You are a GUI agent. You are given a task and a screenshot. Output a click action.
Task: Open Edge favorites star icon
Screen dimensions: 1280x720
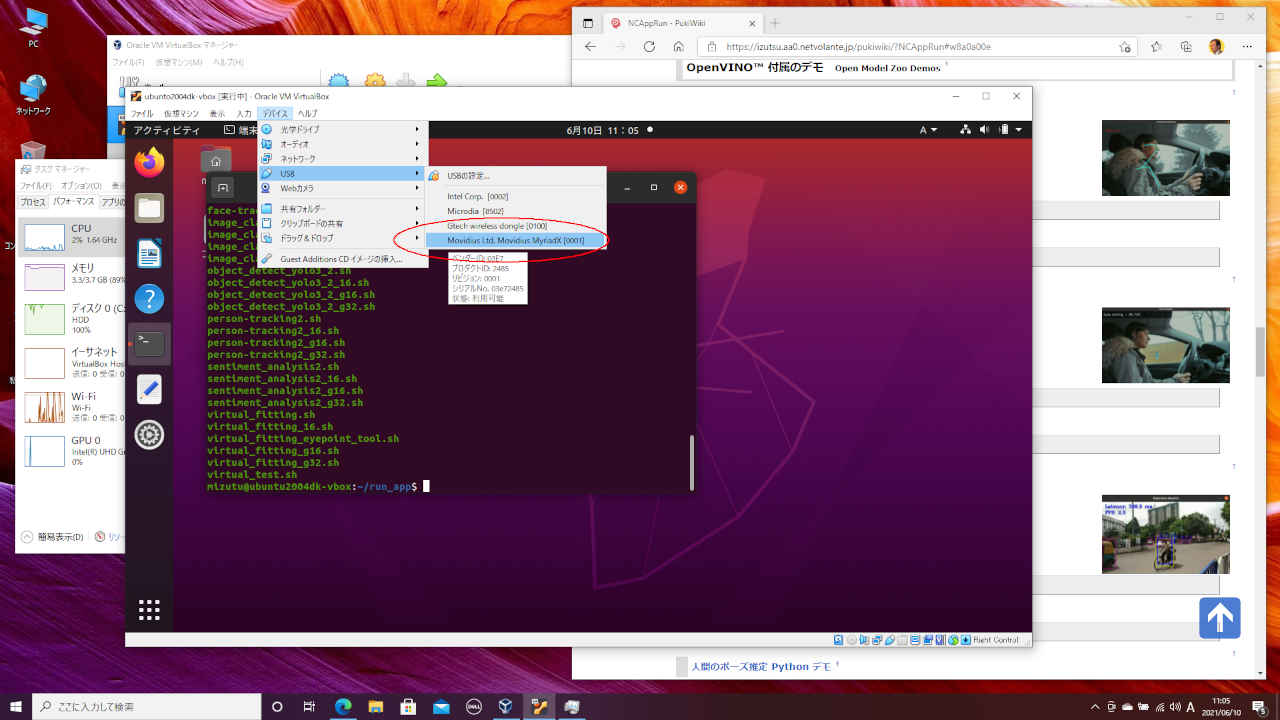1157,47
